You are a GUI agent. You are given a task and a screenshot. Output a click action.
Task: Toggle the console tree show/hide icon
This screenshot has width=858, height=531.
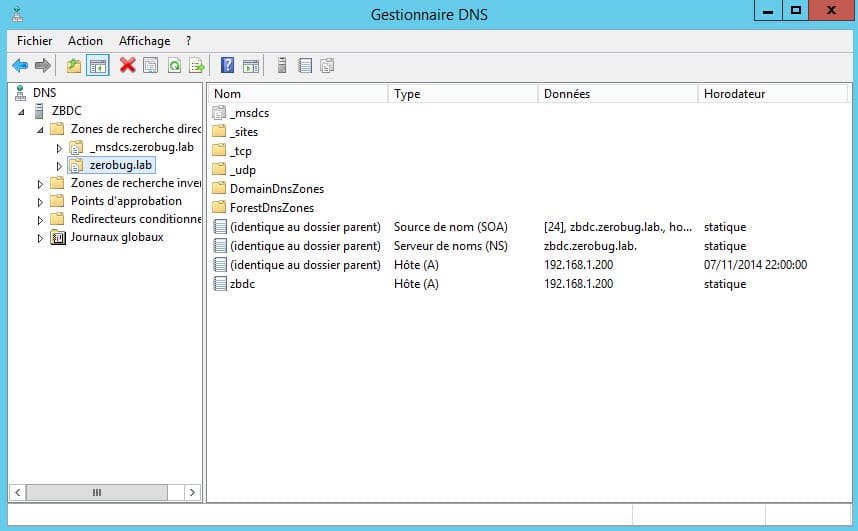97,66
